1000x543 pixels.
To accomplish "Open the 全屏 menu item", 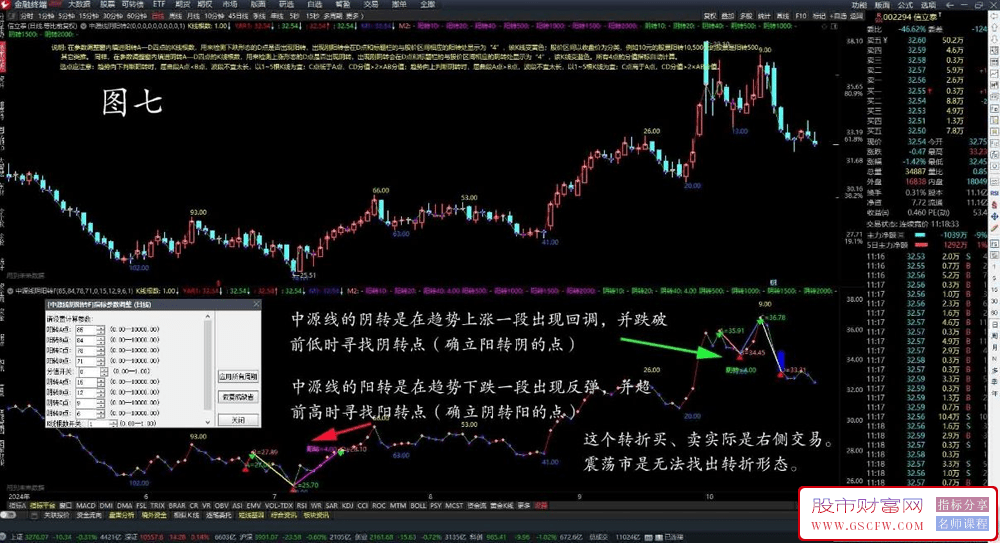I will click(x=427, y=4).
